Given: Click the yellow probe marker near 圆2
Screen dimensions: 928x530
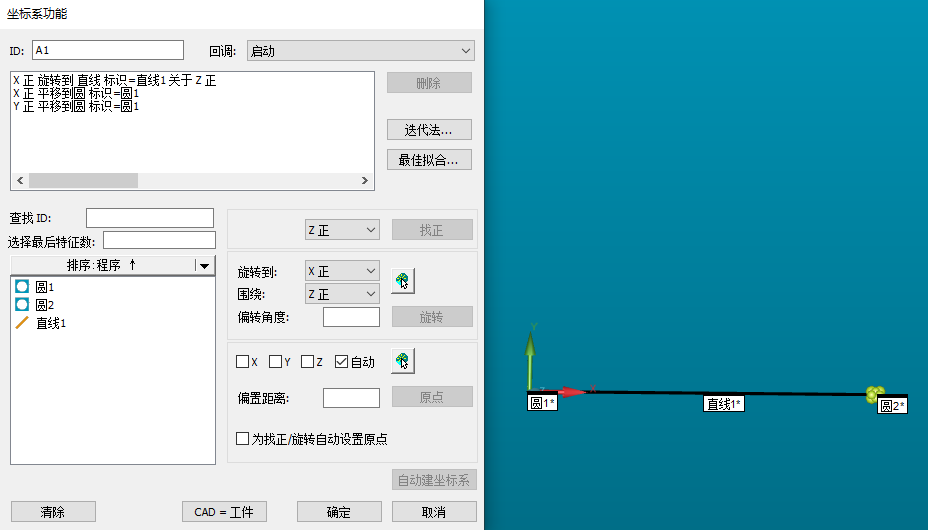Looking at the screenshot, I should click(x=875, y=395).
